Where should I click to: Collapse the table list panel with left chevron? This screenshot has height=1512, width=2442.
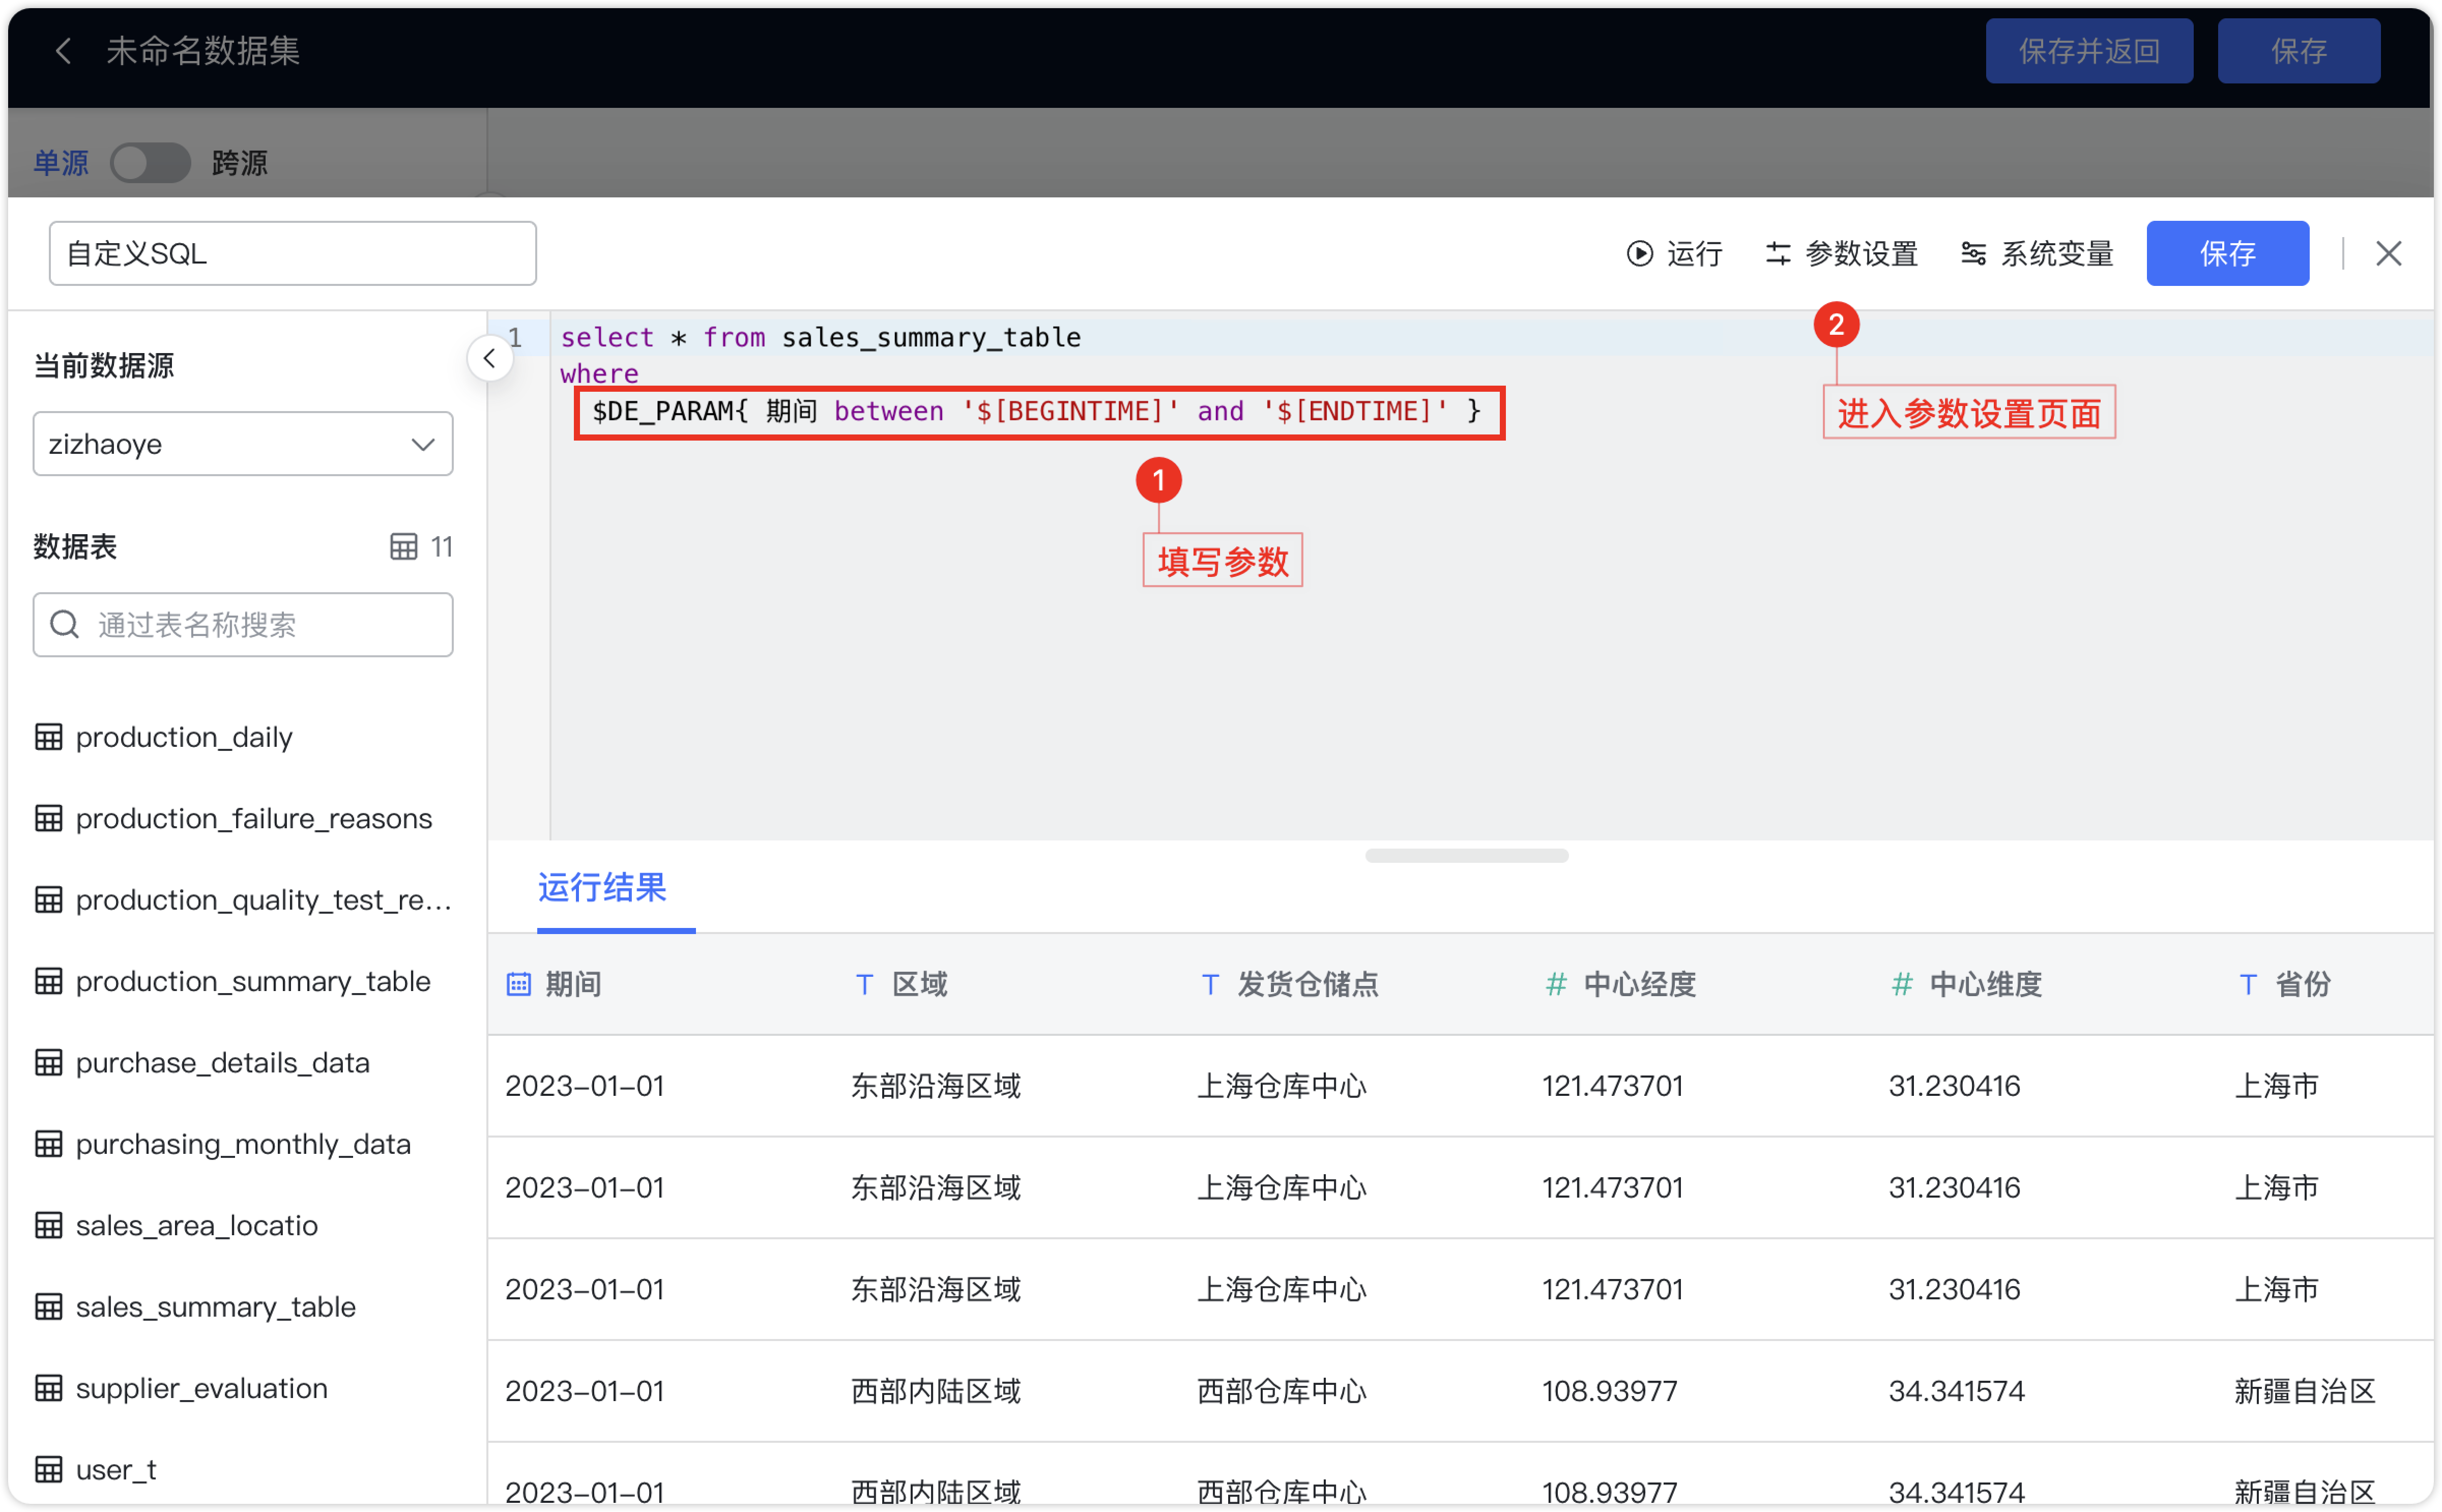tap(489, 357)
